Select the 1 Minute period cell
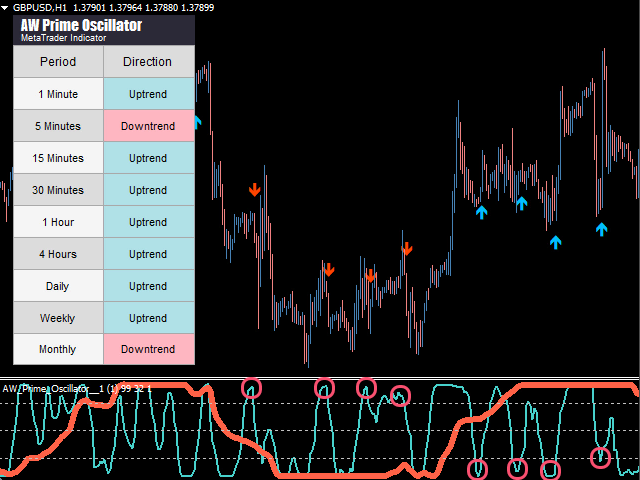This screenshot has height=480, width=640. coord(58,94)
